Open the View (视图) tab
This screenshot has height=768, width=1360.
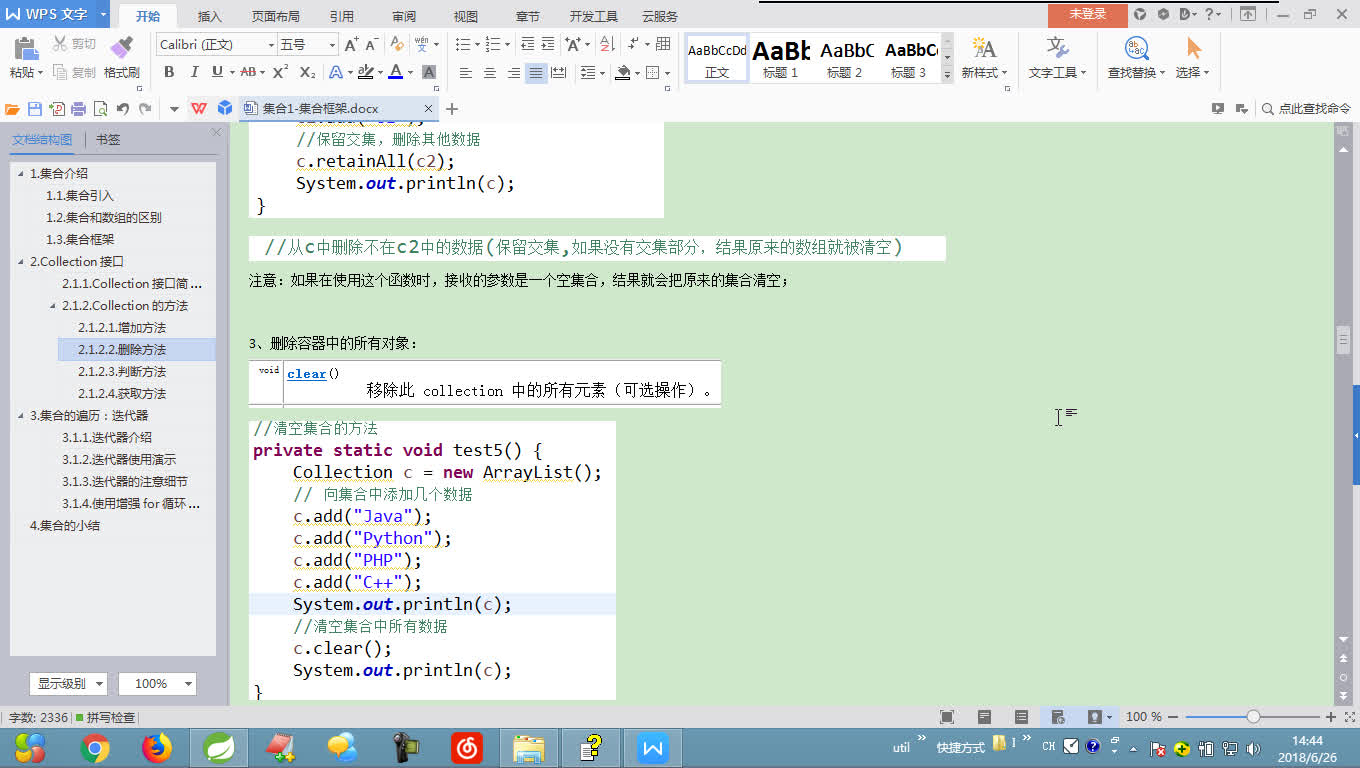pyautogui.click(x=465, y=16)
